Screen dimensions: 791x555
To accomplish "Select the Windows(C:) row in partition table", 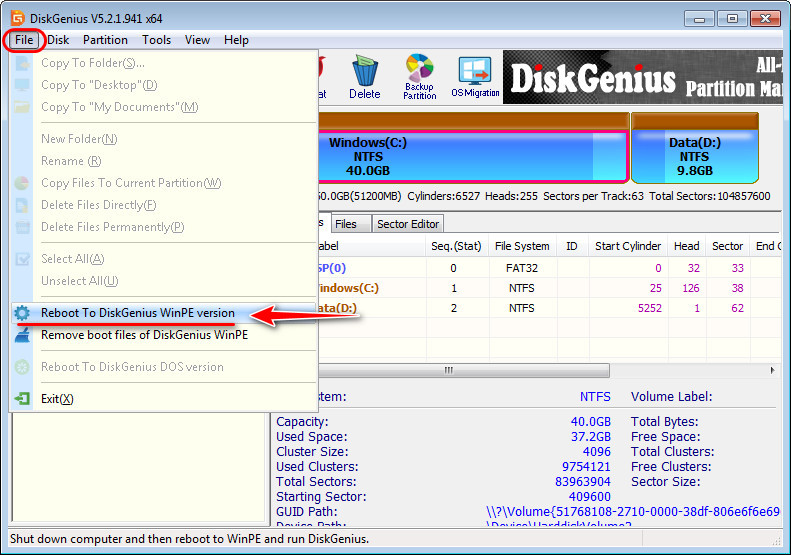I will tap(549, 288).
